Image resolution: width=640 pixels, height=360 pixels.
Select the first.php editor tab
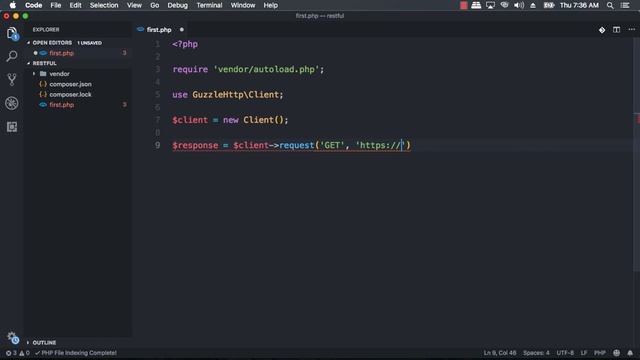tap(160, 30)
